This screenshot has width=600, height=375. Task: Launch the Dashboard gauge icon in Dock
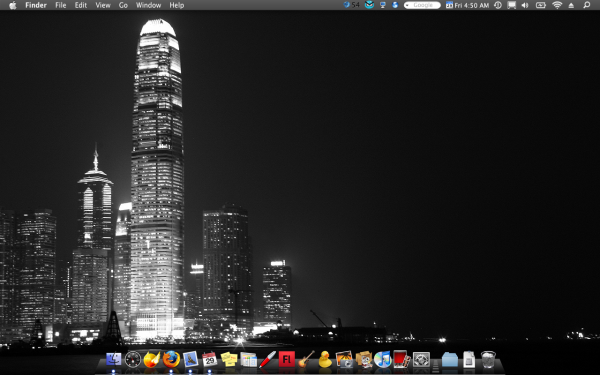click(x=133, y=359)
